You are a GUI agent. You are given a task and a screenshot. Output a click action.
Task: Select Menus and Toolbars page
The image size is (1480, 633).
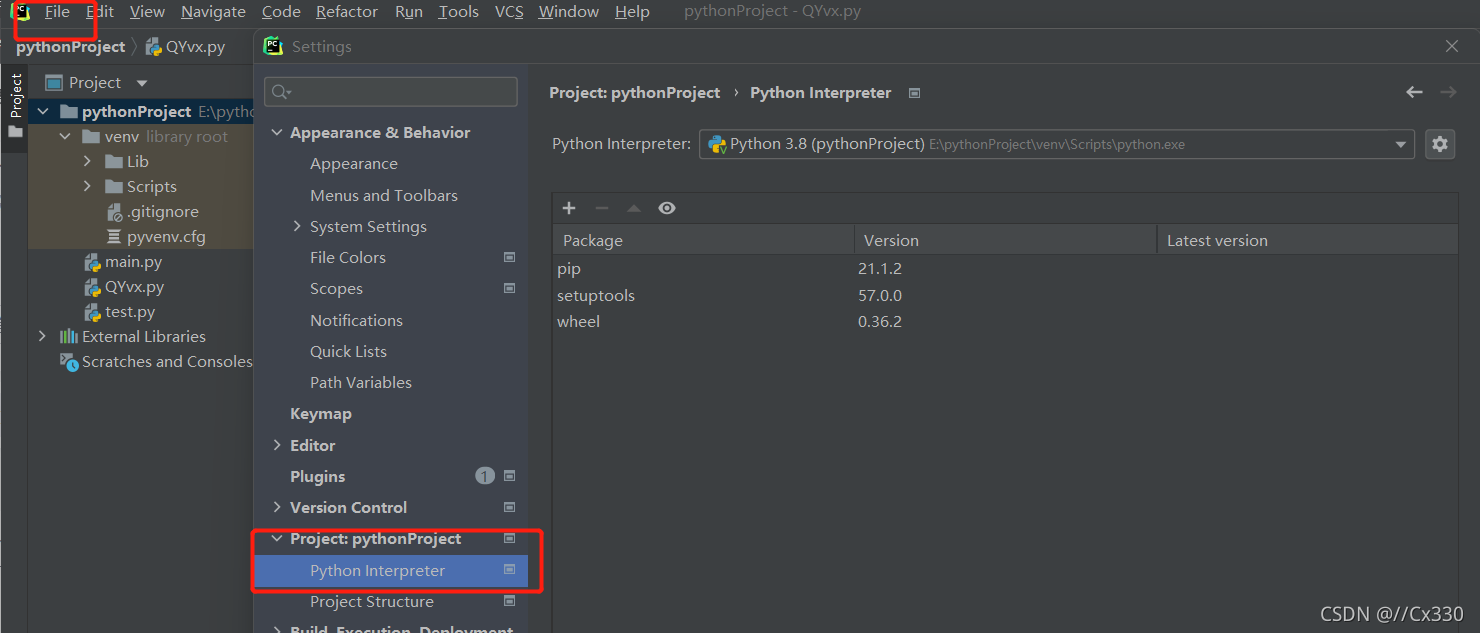[x=384, y=195]
